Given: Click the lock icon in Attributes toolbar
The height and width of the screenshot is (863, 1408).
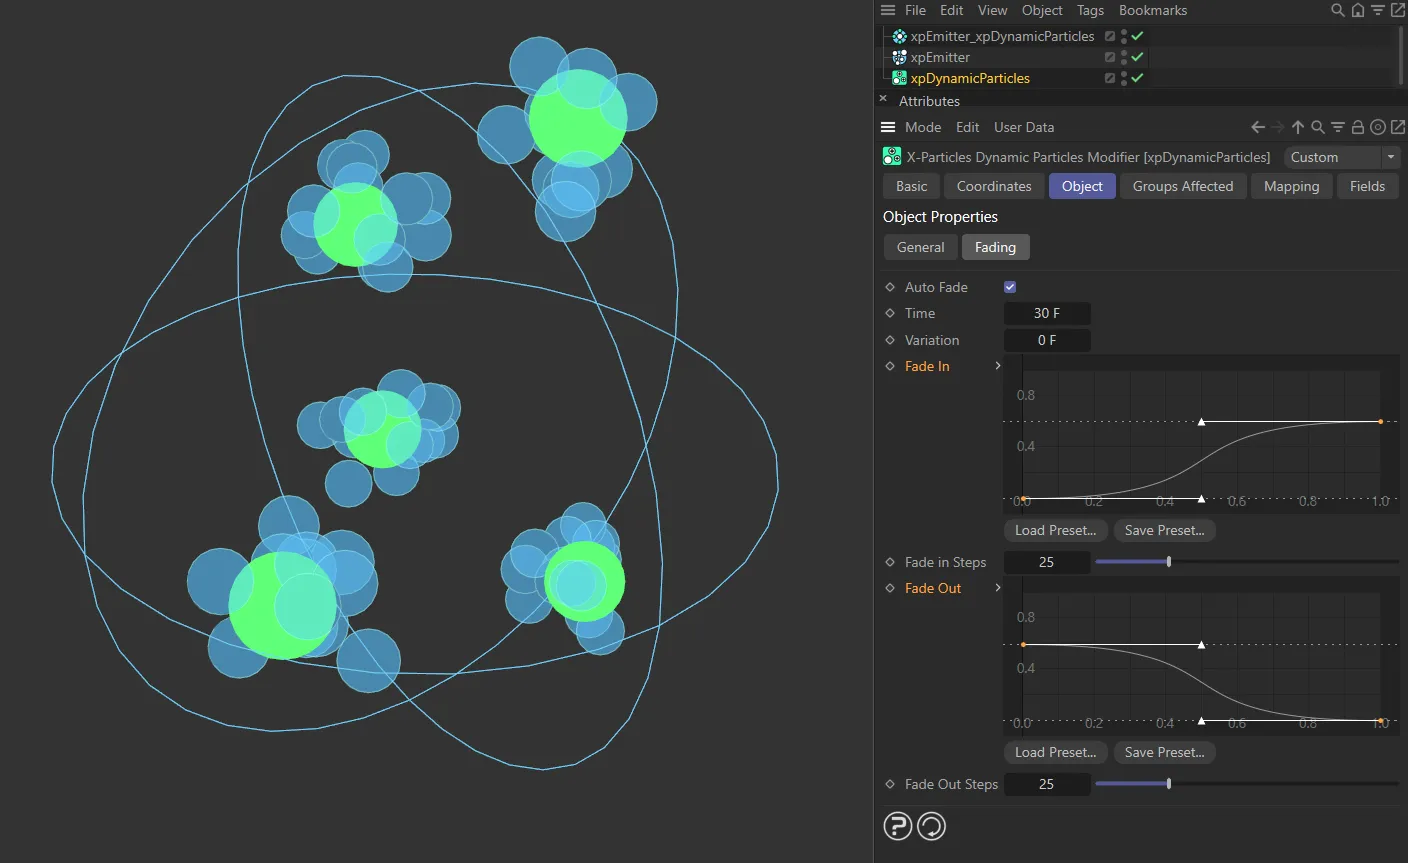Looking at the screenshot, I should [1358, 127].
